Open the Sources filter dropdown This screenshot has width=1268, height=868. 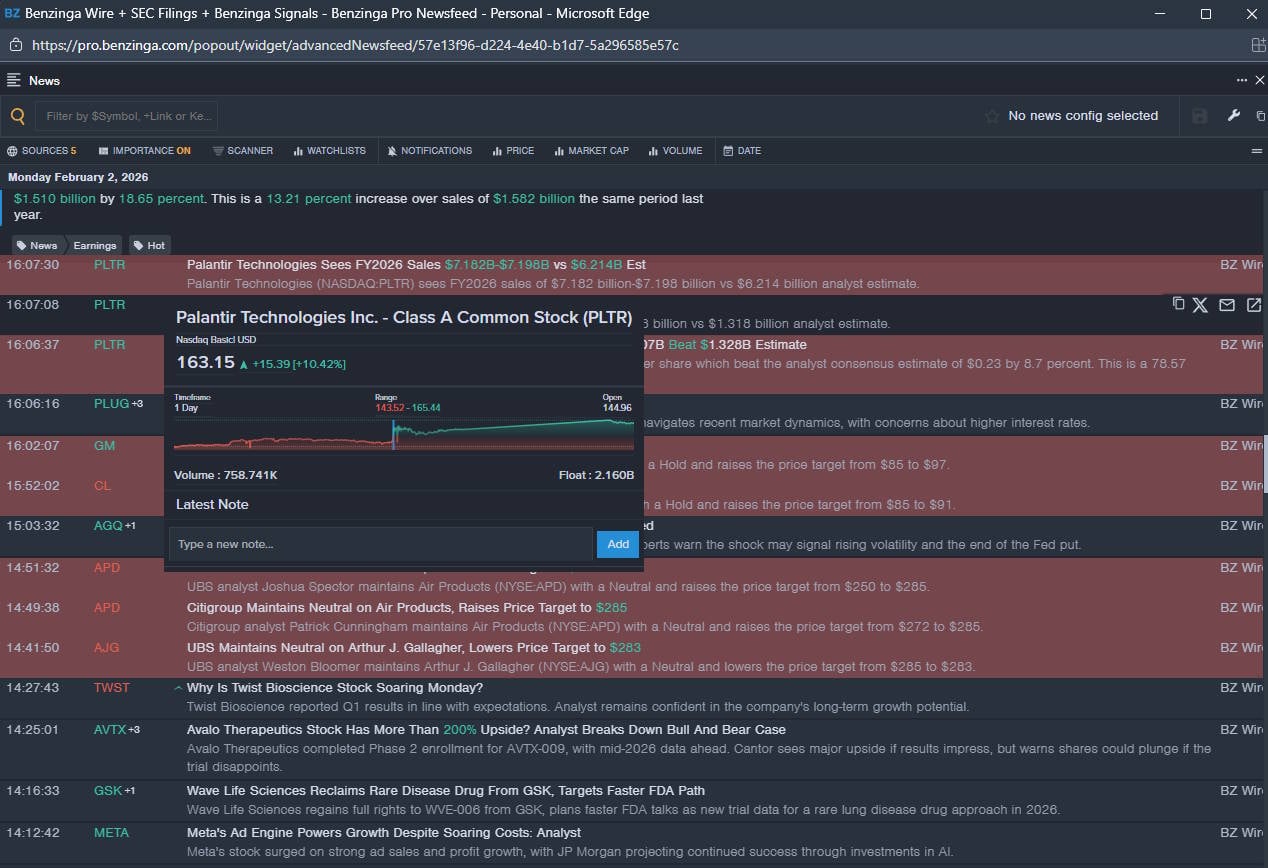[x=42, y=151]
